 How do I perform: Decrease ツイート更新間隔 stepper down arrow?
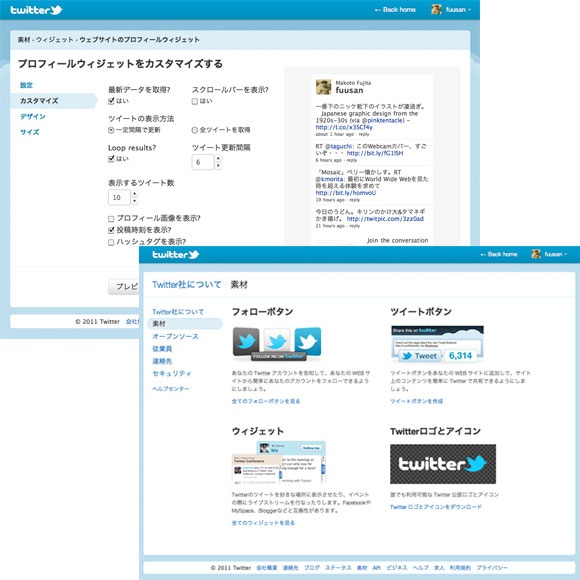(218, 165)
